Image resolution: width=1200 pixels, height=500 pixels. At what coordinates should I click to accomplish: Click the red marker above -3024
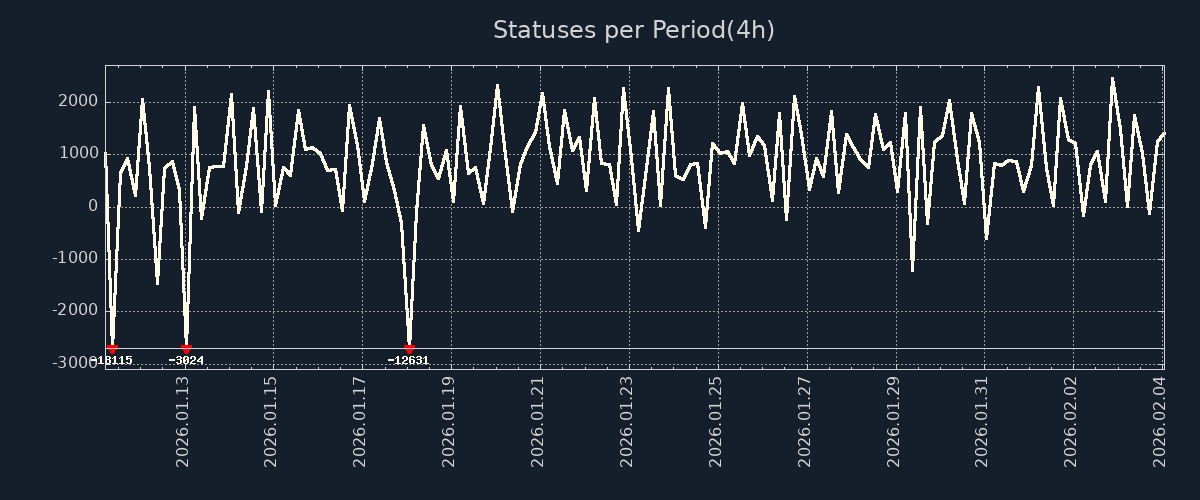(x=186, y=349)
